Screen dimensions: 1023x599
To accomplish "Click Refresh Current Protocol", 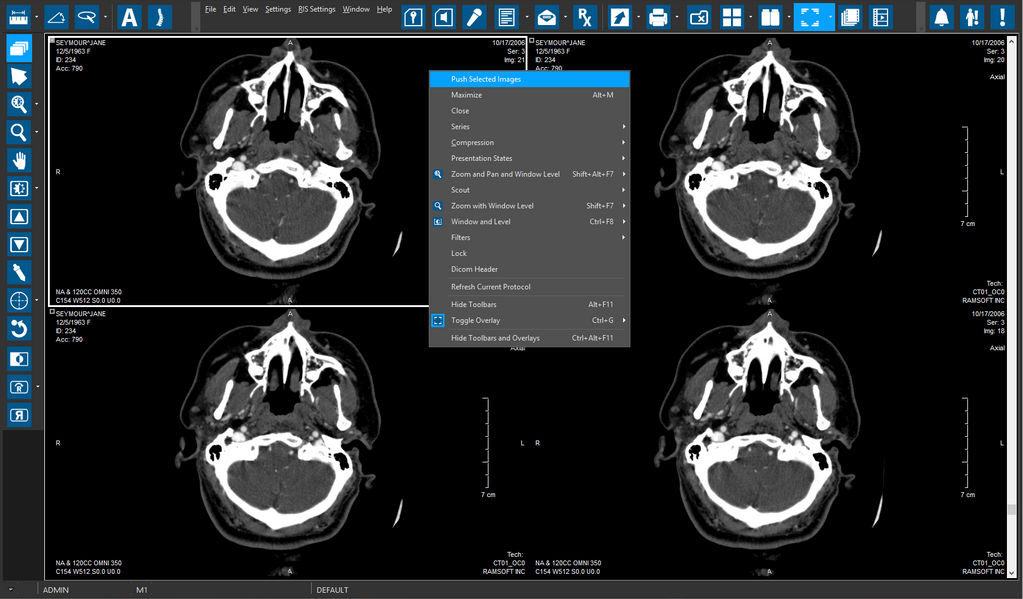I will tap(490, 287).
